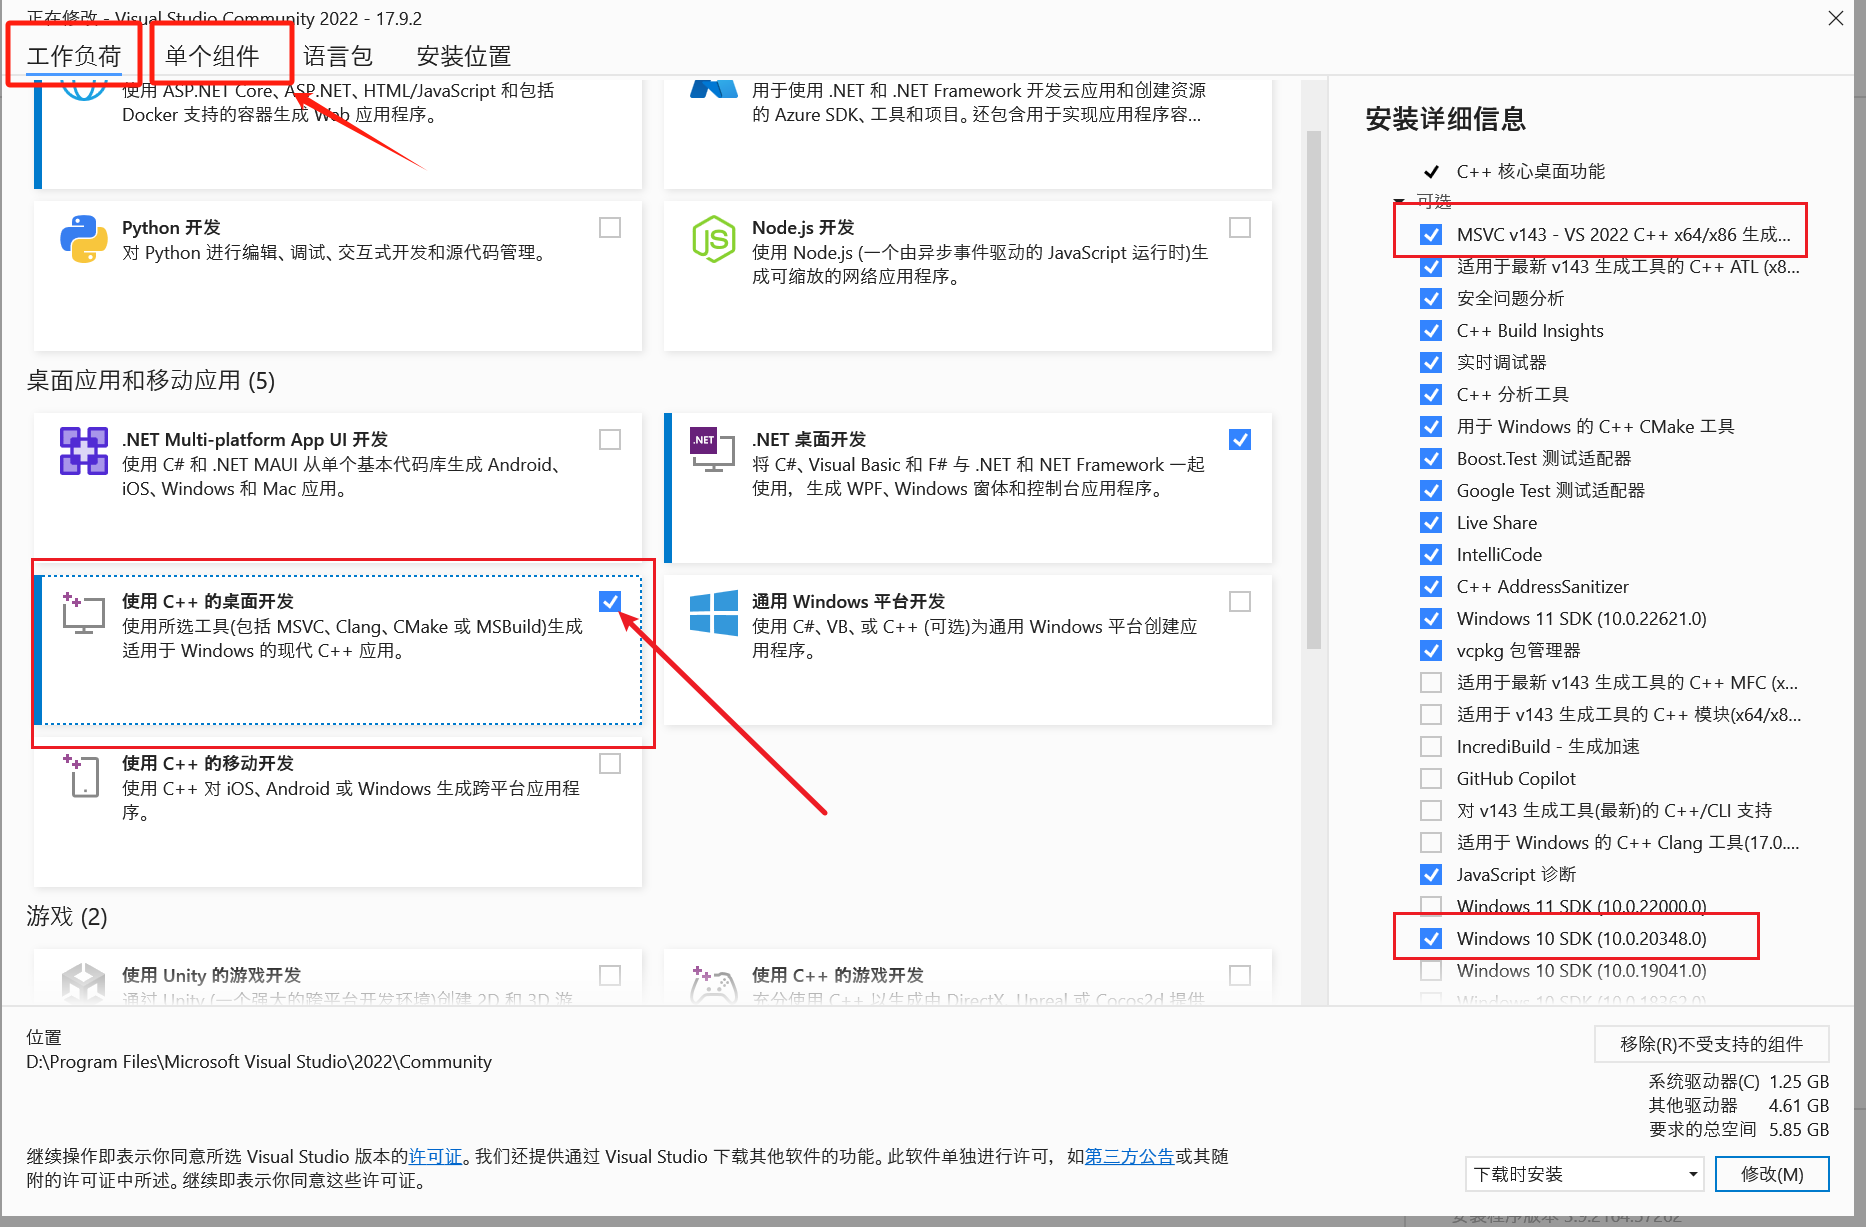This screenshot has height=1227, width=1866.
Task: Check the 使用 C++ 的游戏开发 checkbox
Action: click(1240, 975)
